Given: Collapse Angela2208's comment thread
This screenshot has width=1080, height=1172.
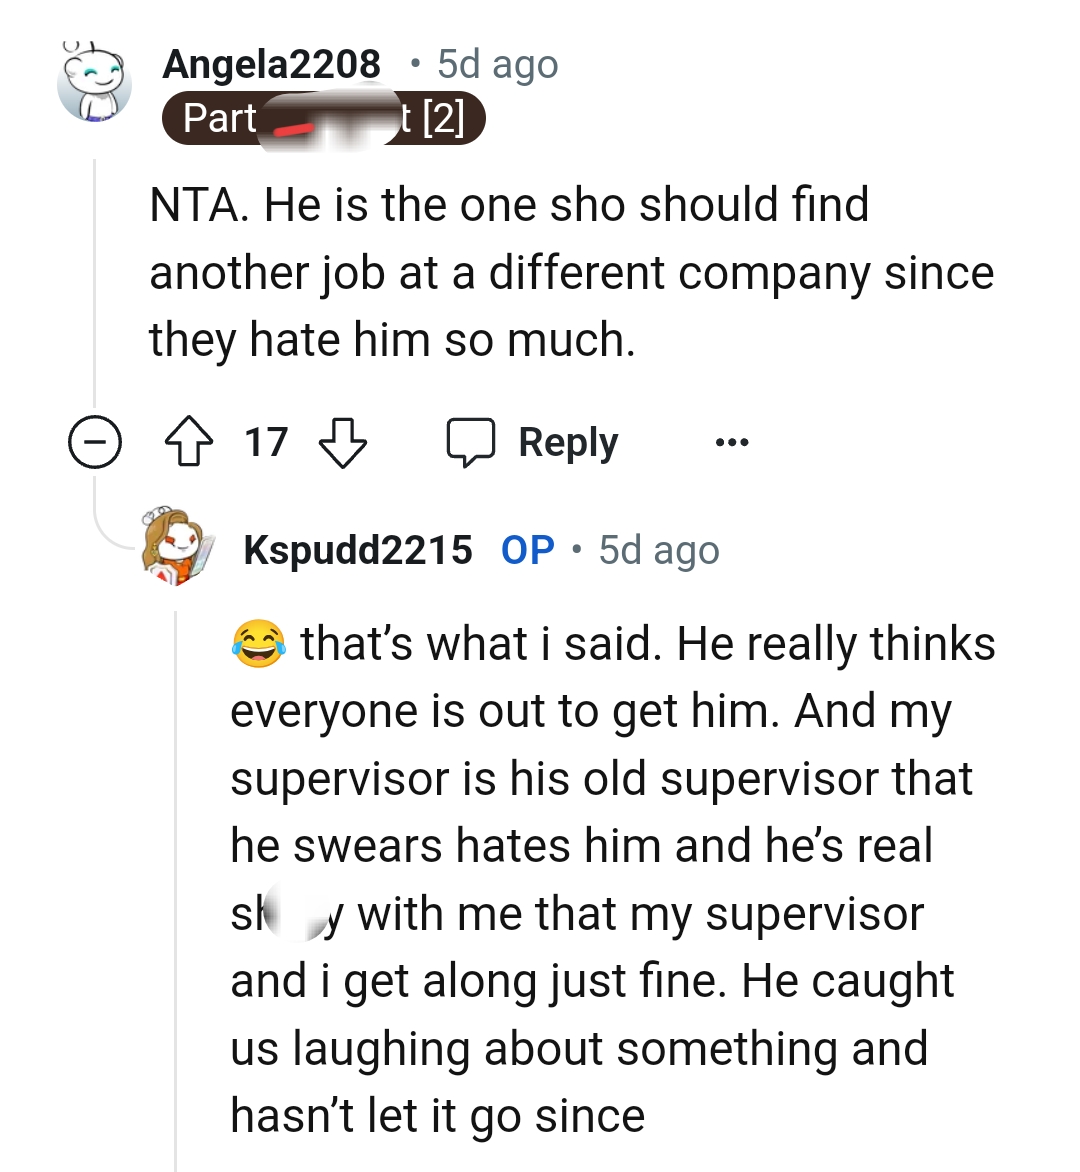Looking at the screenshot, I should point(95,441).
